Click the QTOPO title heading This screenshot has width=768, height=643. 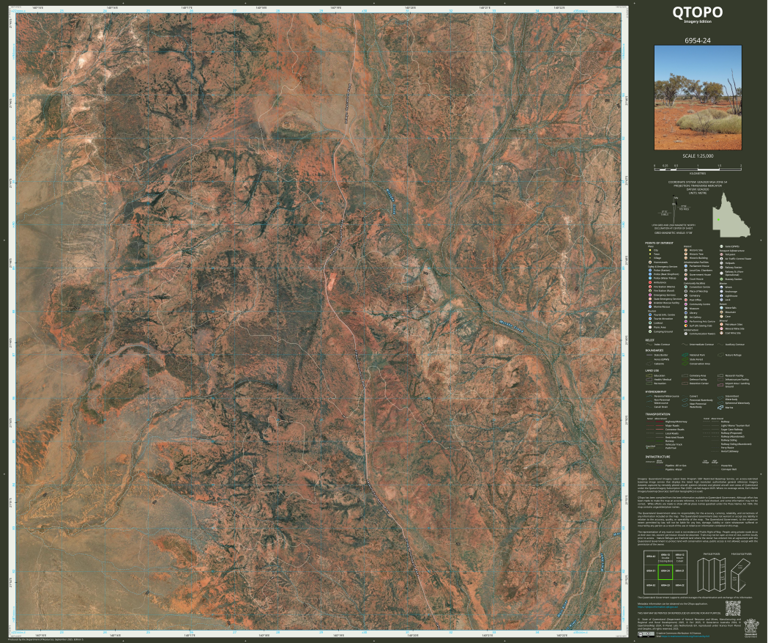coord(697,12)
